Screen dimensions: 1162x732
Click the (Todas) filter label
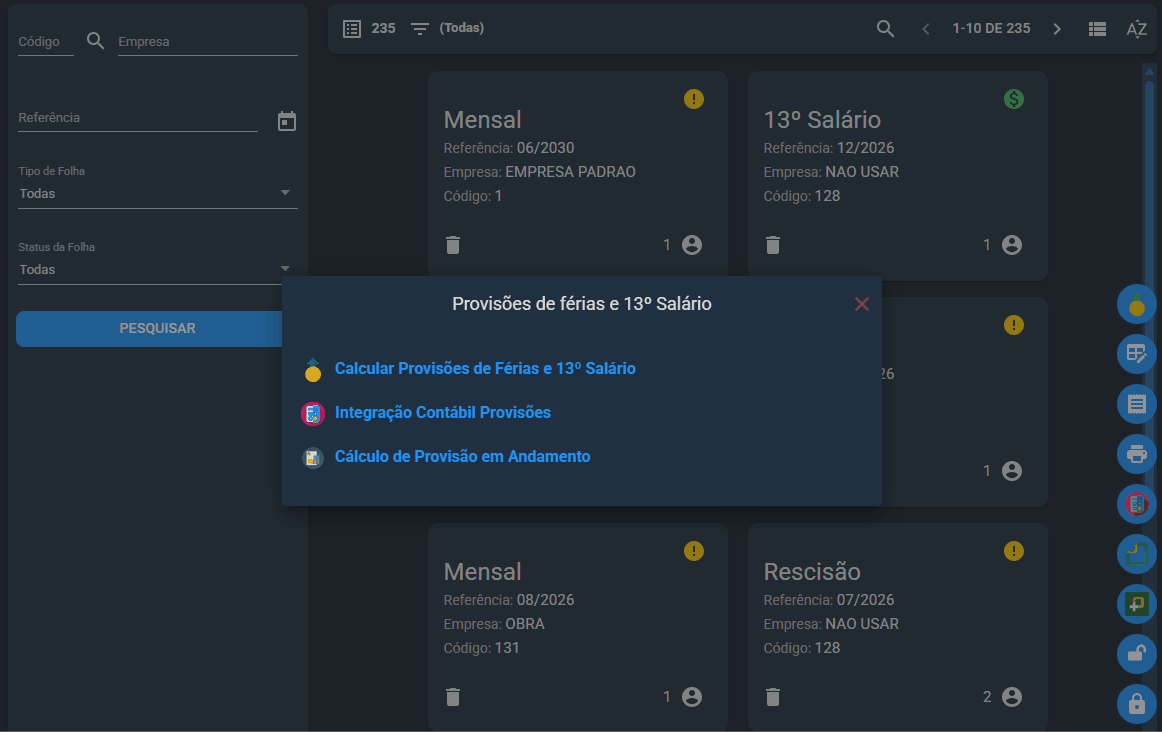(461, 28)
